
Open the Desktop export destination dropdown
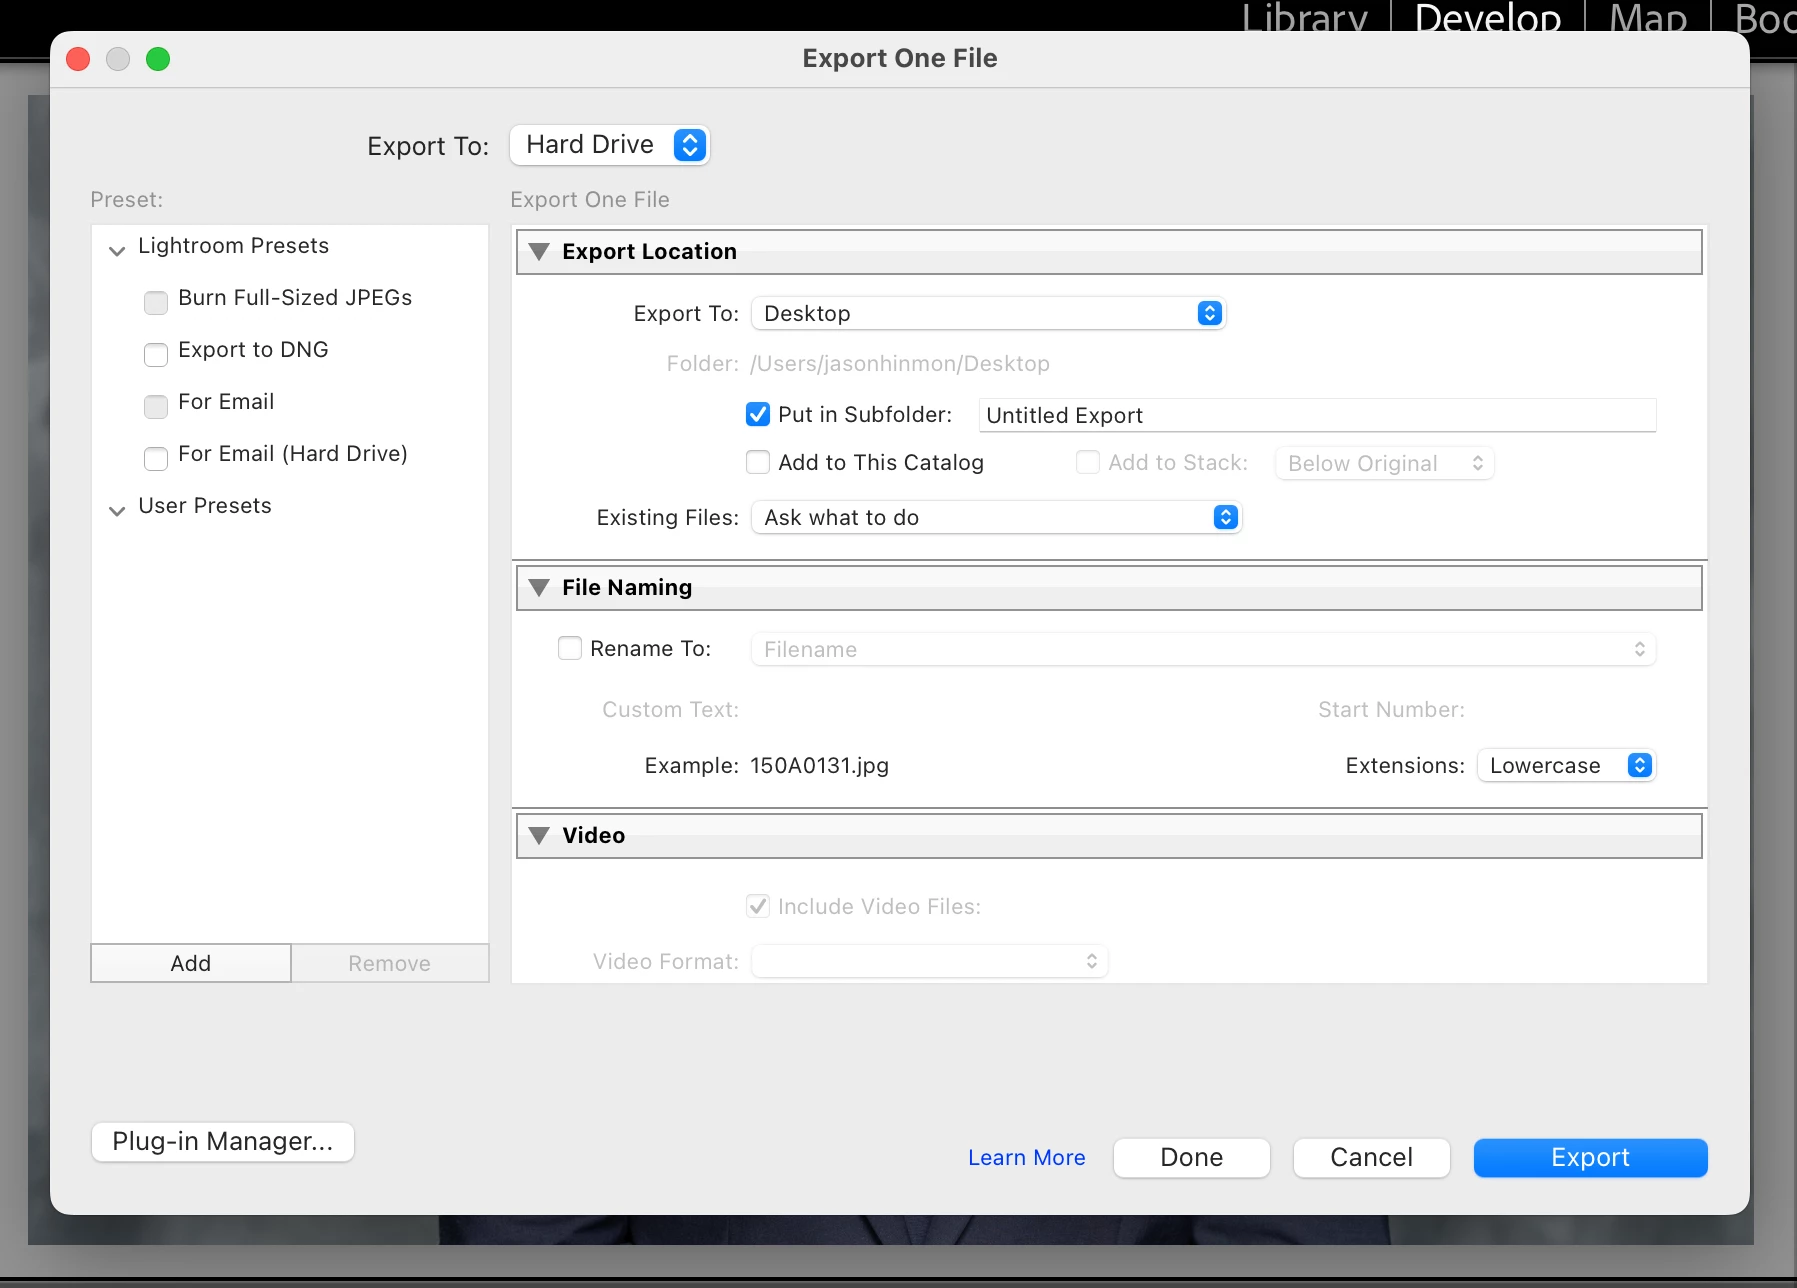988,314
